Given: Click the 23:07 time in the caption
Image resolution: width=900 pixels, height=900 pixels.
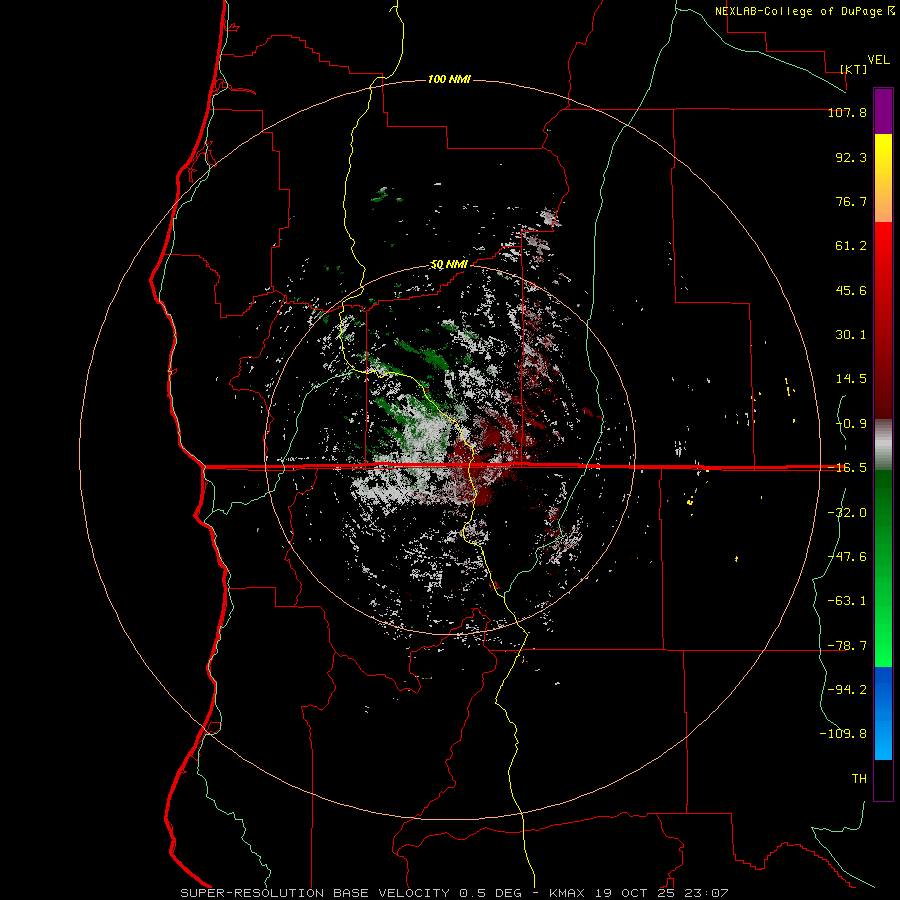Looking at the screenshot, I should 707,893.
